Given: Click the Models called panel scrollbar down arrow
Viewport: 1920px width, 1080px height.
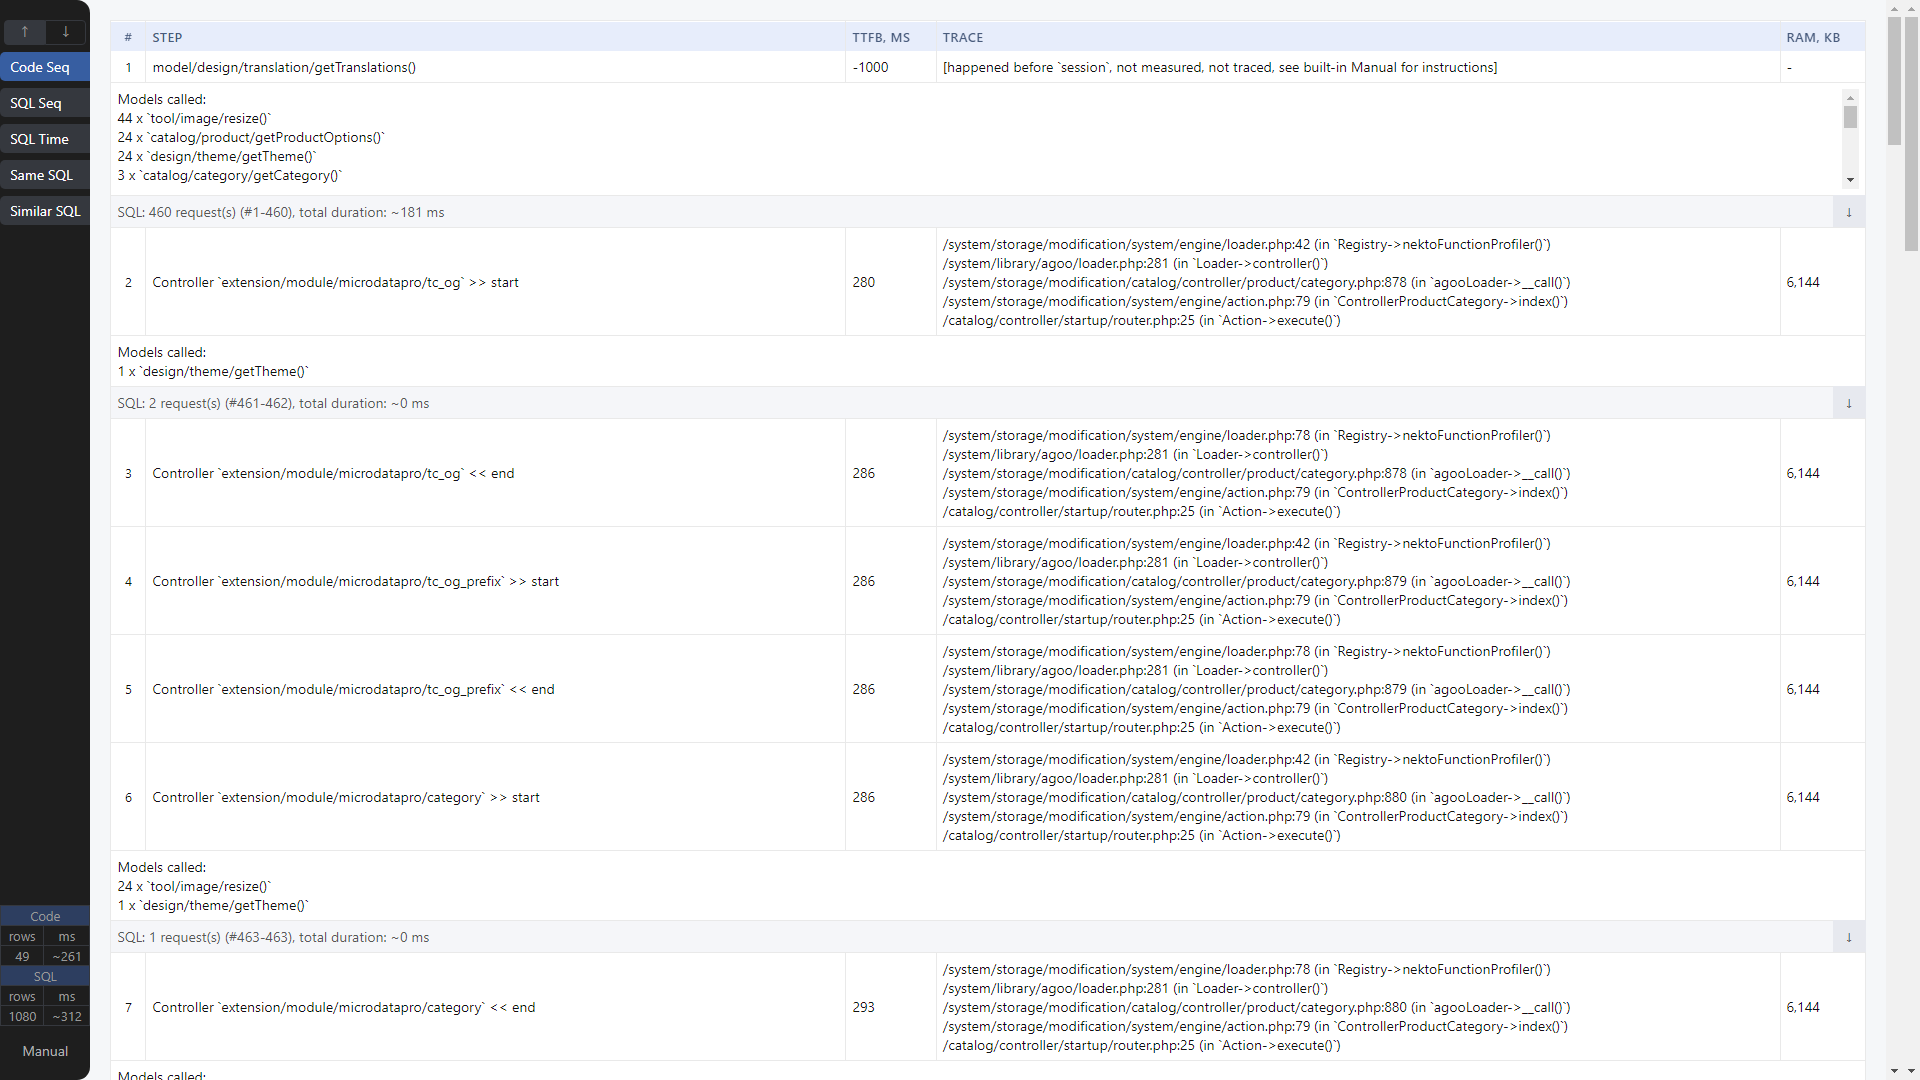Looking at the screenshot, I should point(1850,181).
